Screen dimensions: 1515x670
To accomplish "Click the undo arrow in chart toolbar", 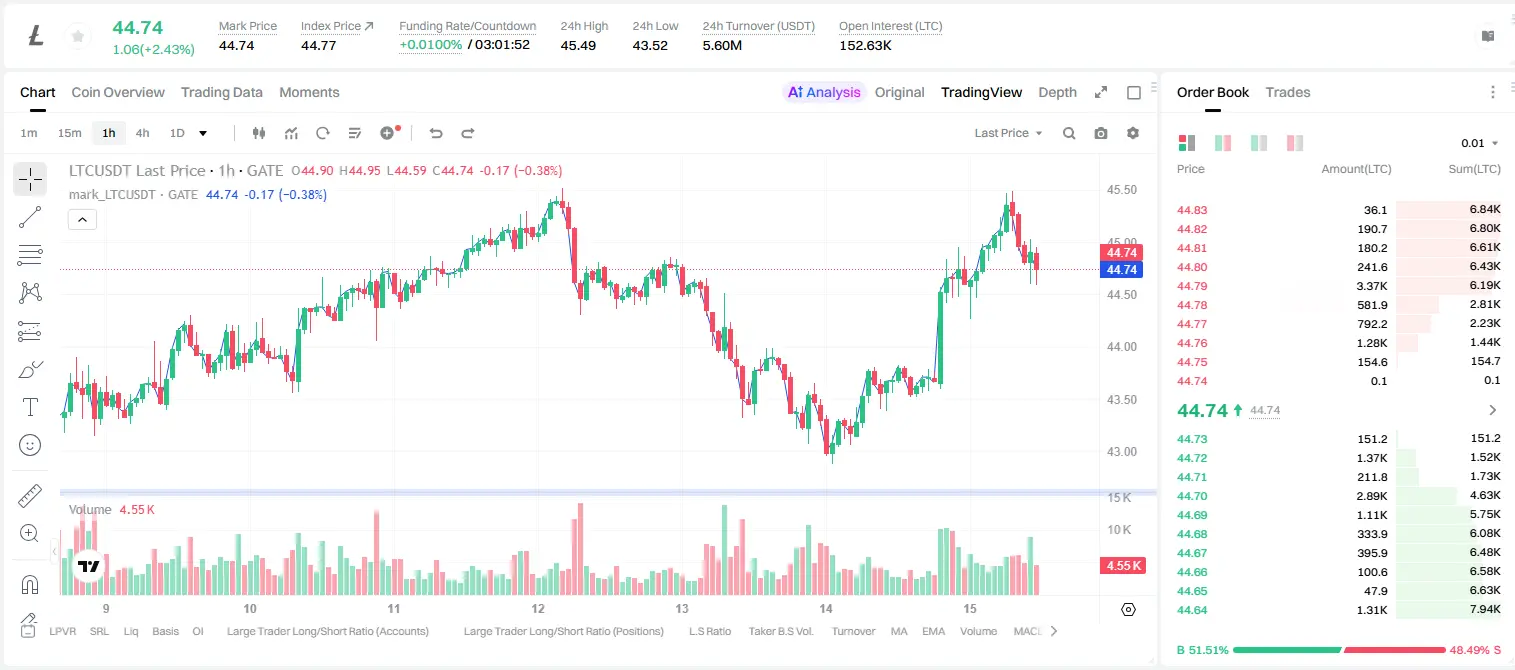I will coord(436,133).
